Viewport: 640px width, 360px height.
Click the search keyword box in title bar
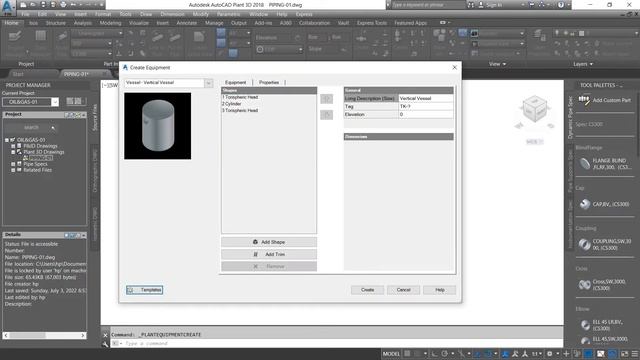[x=428, y=5]
